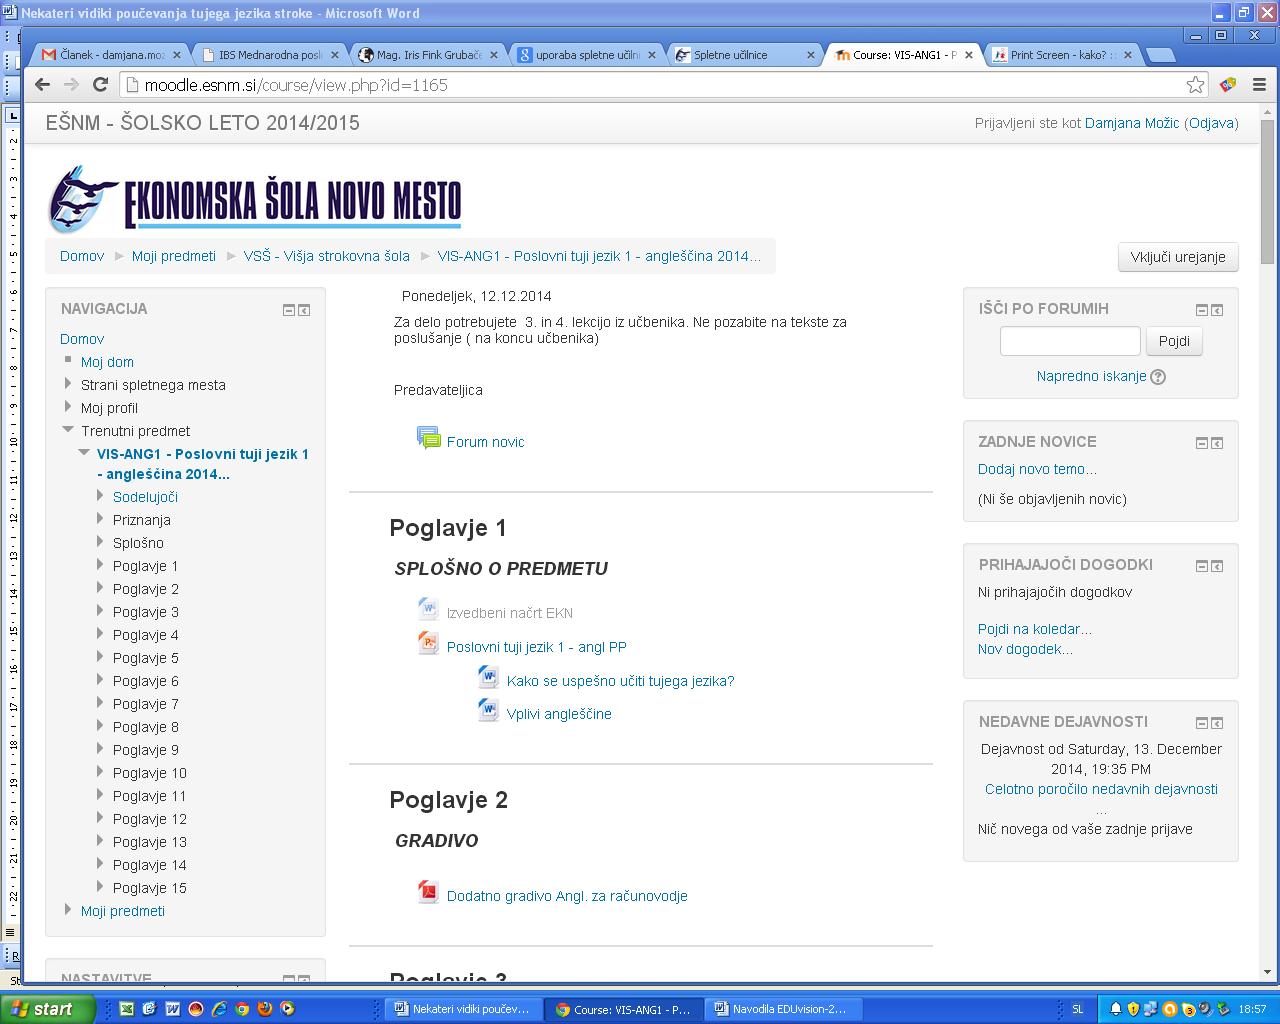1280x1024 pixels.
Task: Collapse the Zadnje novice block
Action: [1202, 443]
